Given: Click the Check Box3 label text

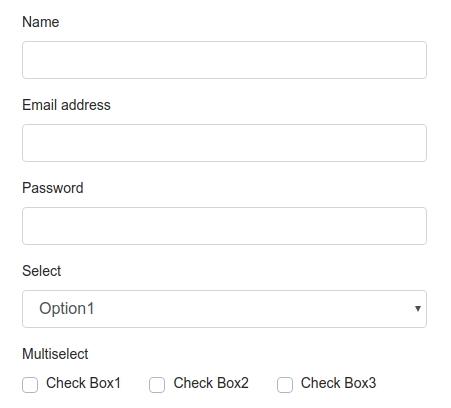Looking at the screenshot, I should 338,383.
